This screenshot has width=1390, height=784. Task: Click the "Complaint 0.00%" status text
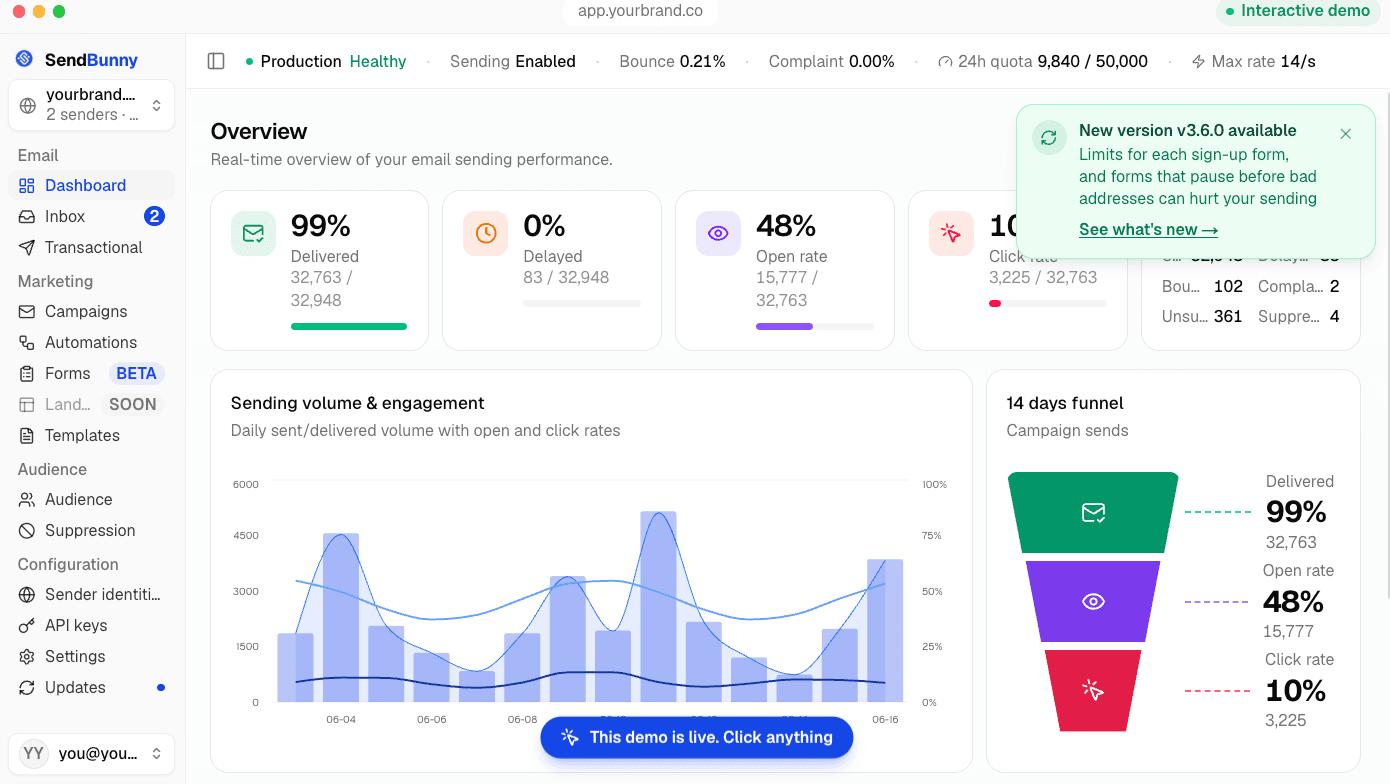click(x=832, y=61)
